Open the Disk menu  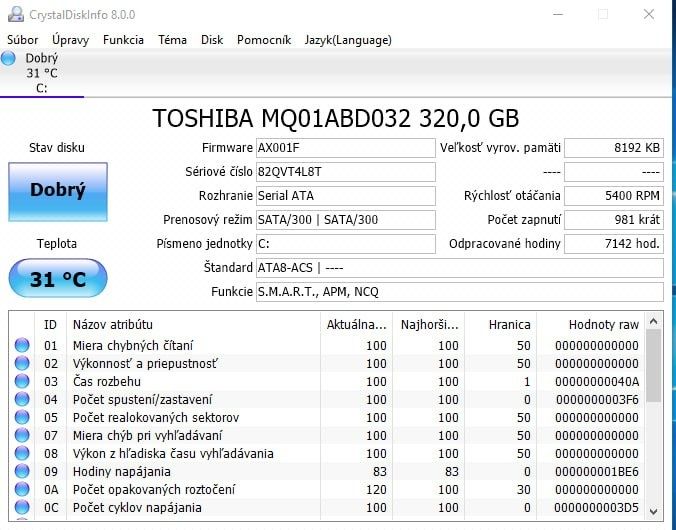[x=212, y=40]
